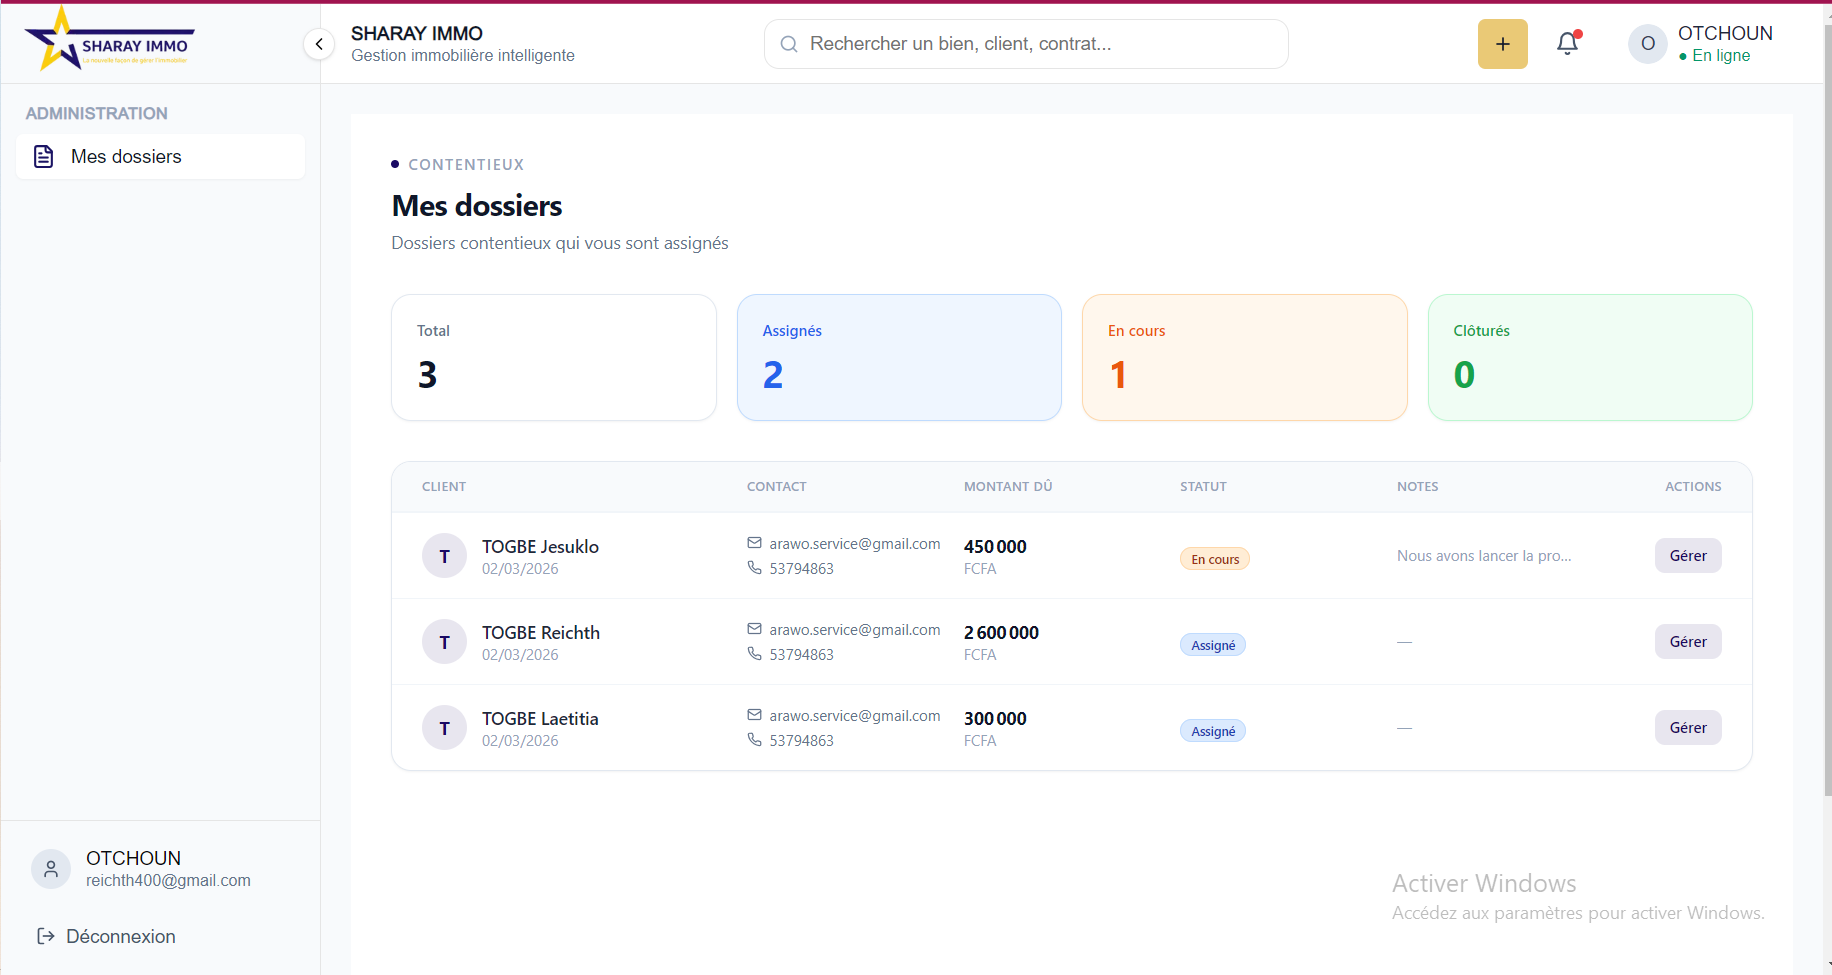The image size is (1832, 975).
Task: Click the T avatar for TOGBE Jesuklo
Action: click(x=444, y=556)
